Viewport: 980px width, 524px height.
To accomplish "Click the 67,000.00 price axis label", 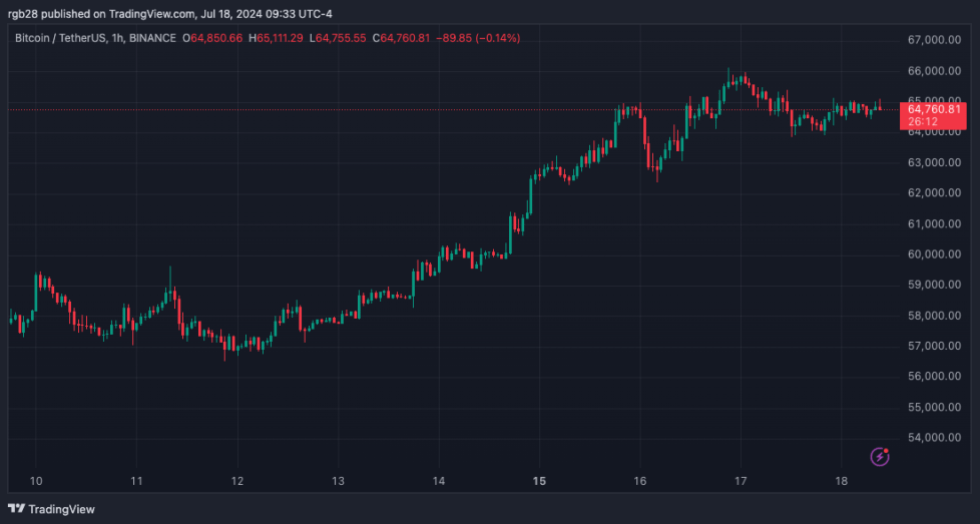I will point(932,41).
